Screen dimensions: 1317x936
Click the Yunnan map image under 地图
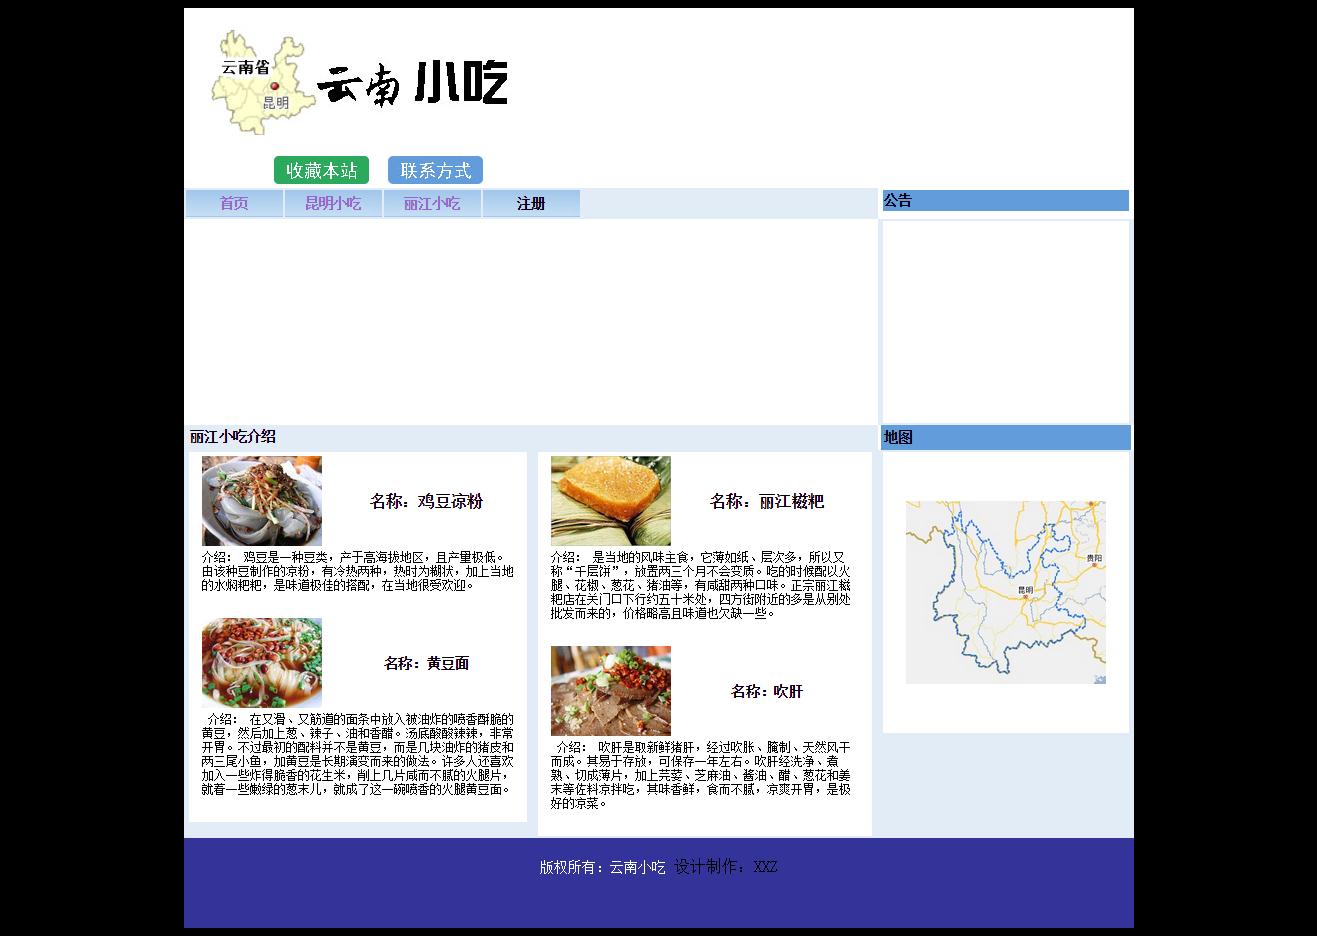coord(1005,592)
